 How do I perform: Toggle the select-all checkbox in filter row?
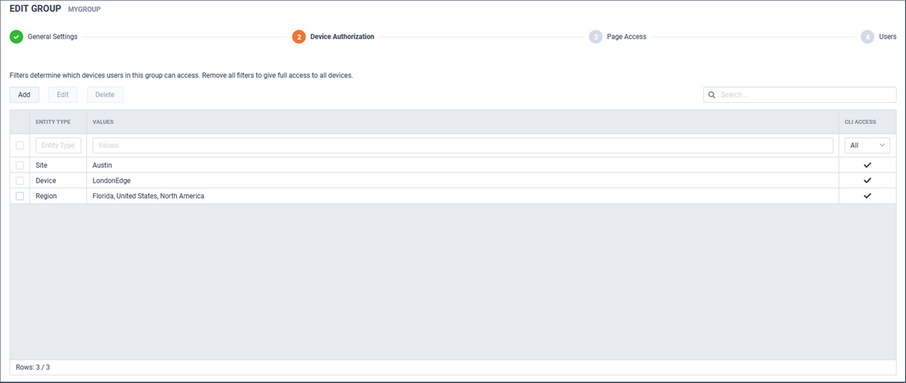[20, 146]
